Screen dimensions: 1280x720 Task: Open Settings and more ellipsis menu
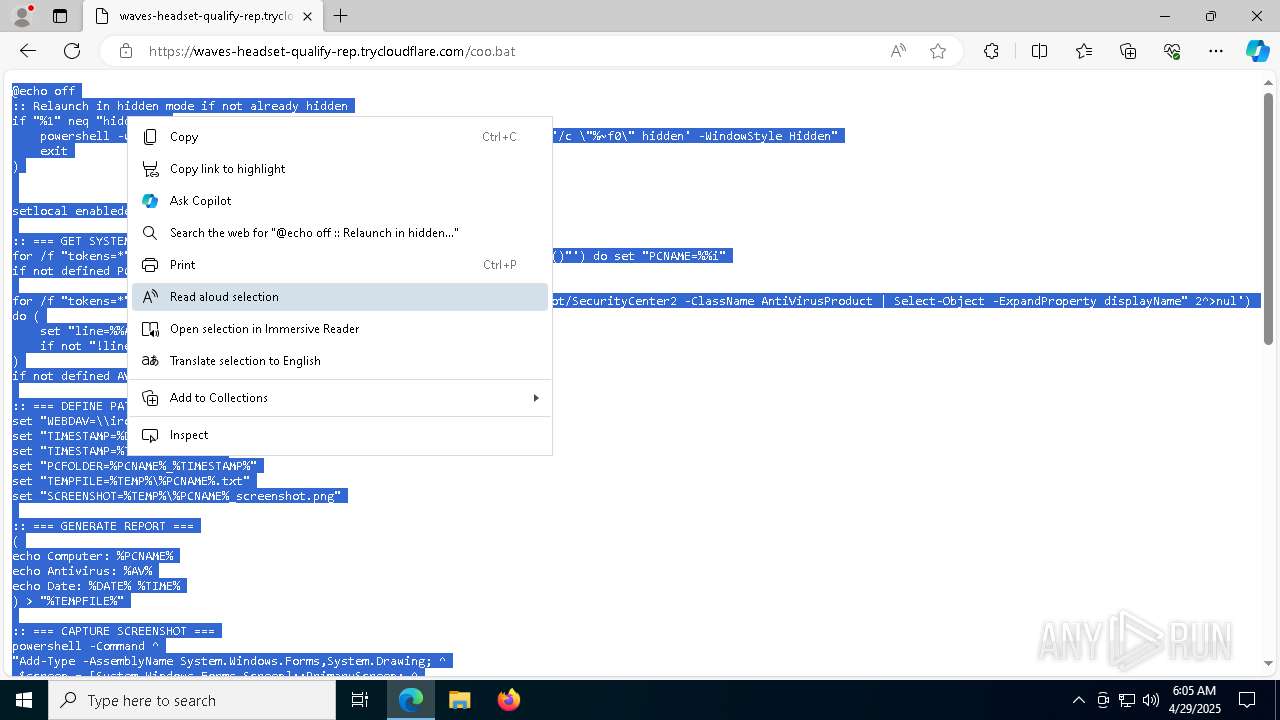(x=1216, y=51)
